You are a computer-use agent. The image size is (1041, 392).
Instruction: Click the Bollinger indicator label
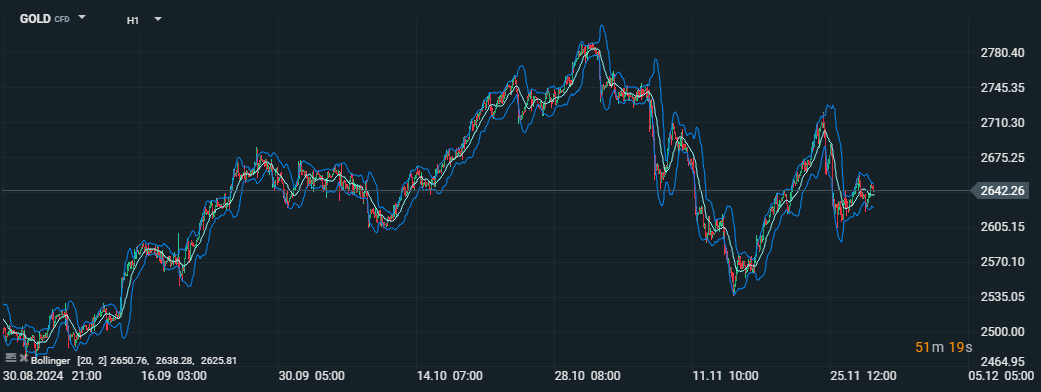click(x=50, y=361)
